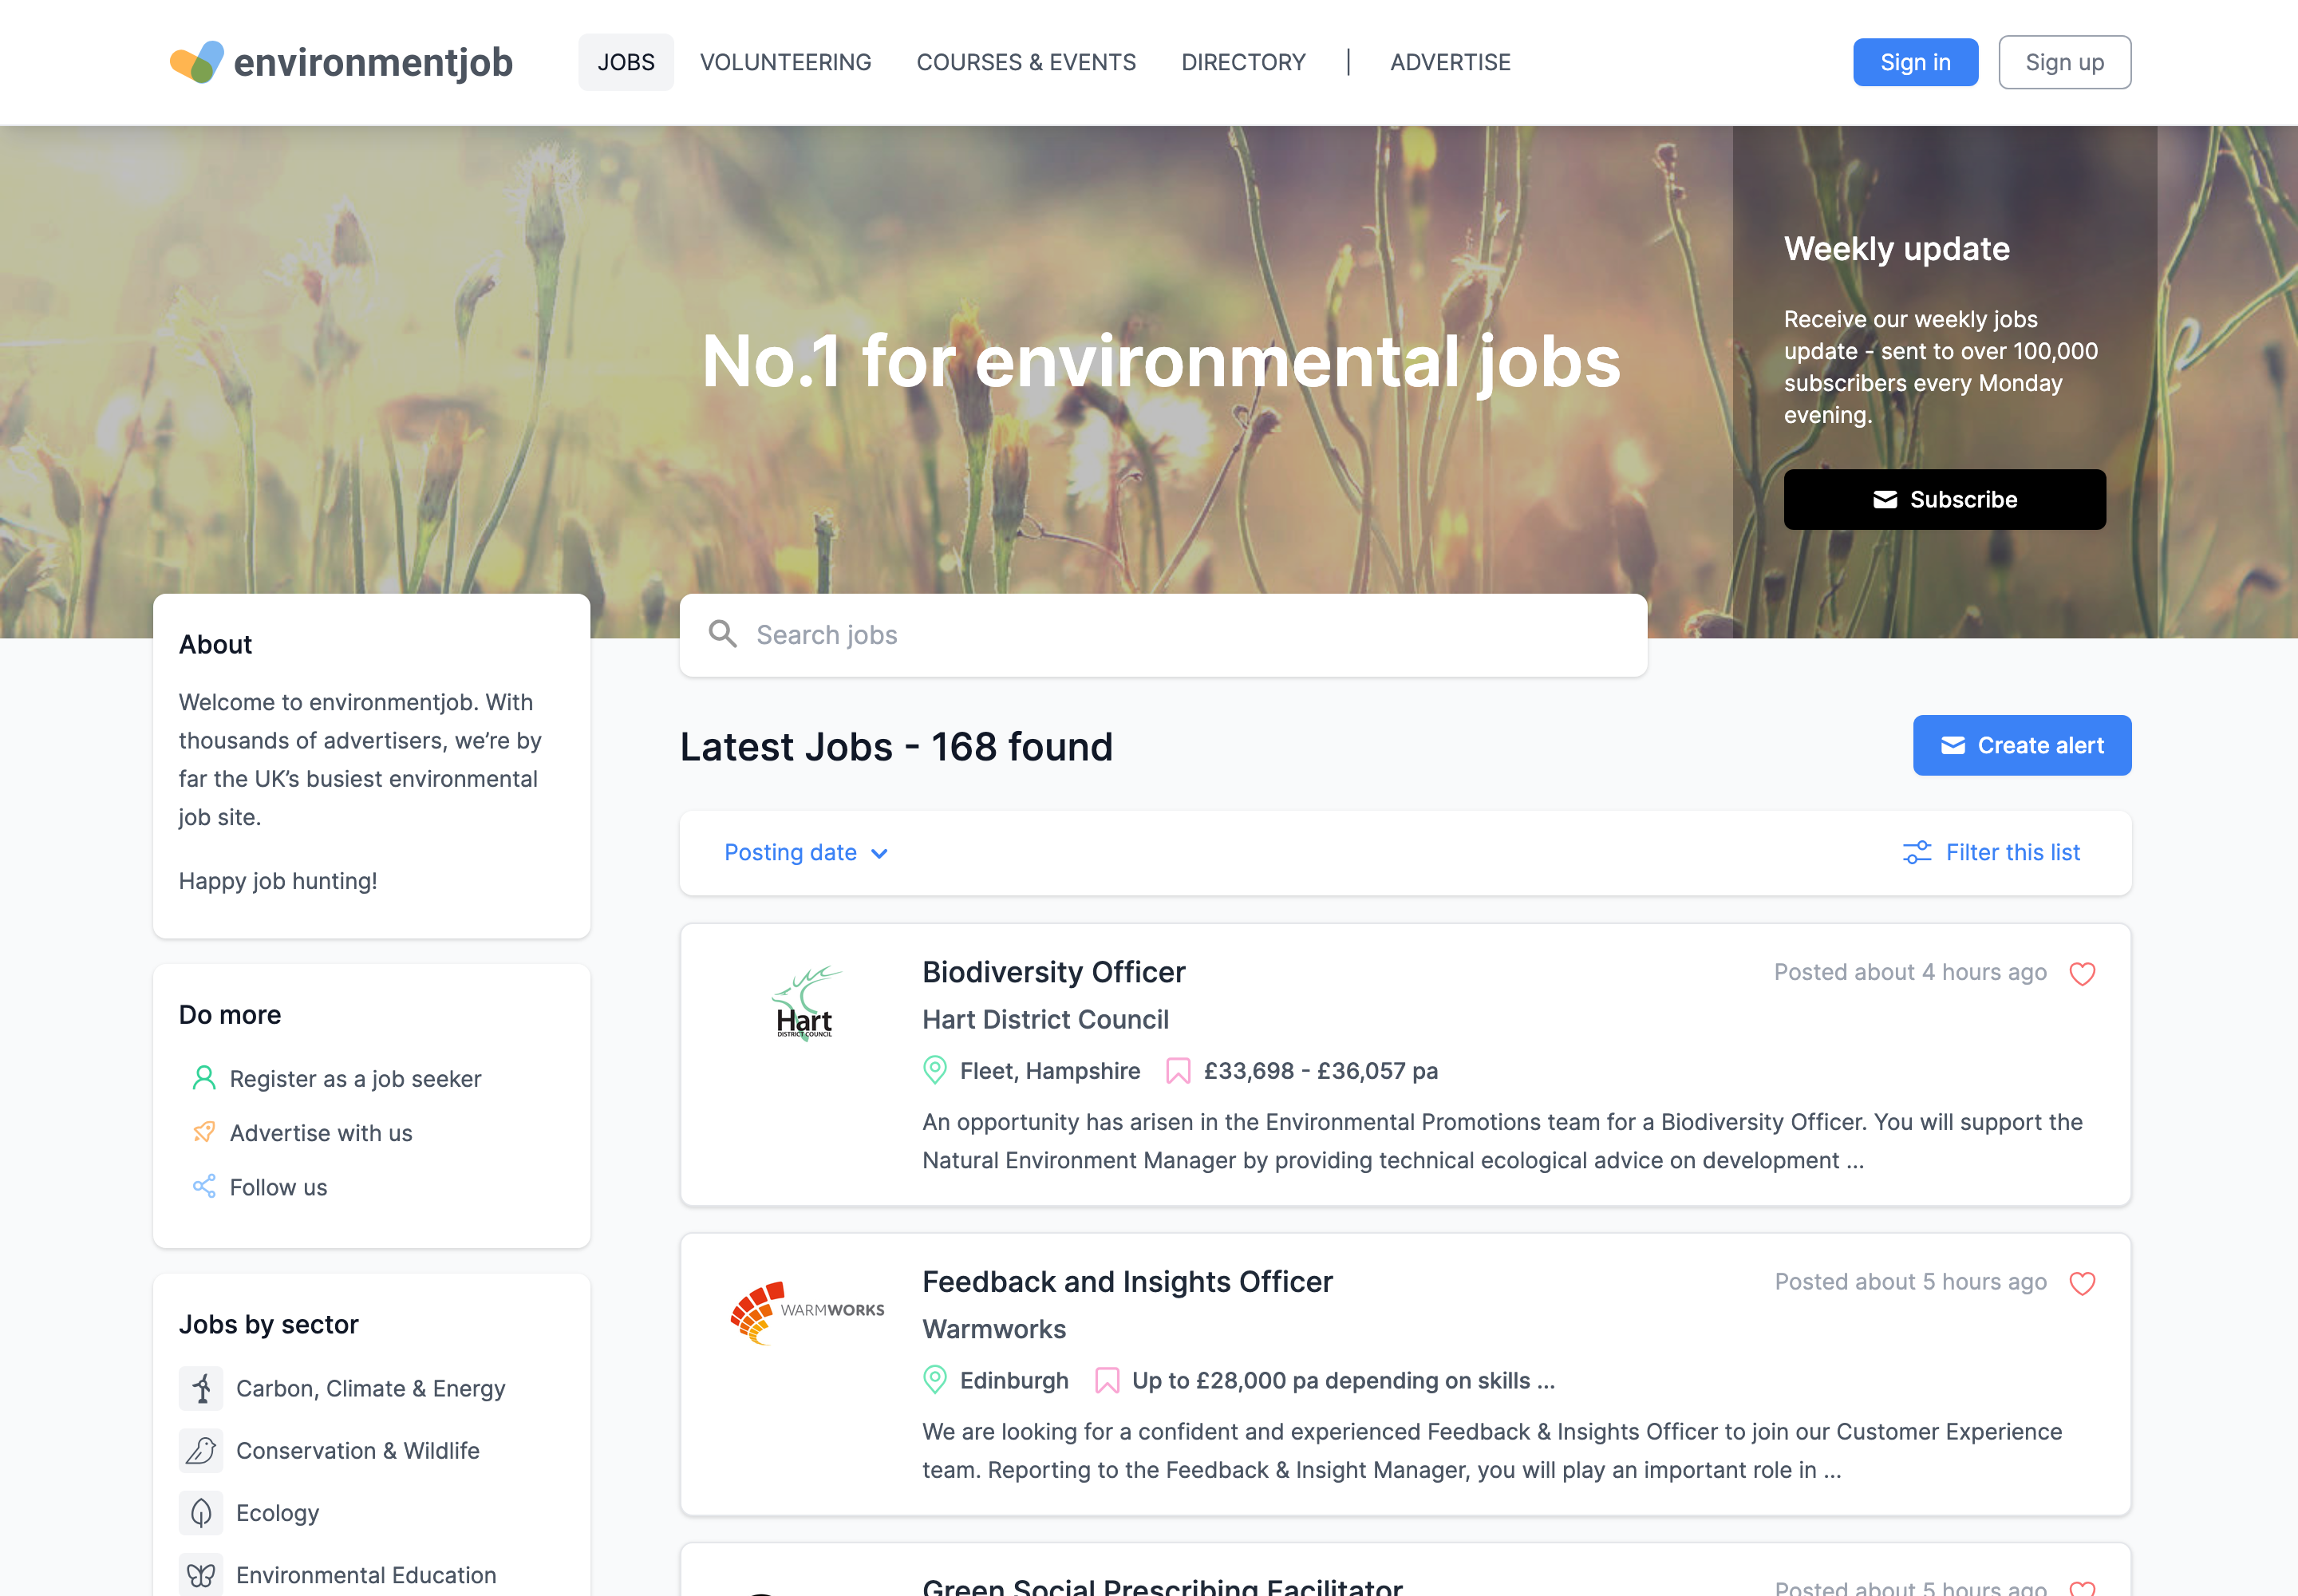Open Carbon, Climate & Energy sector
2298x1596 pixels.
point(370,1388)
